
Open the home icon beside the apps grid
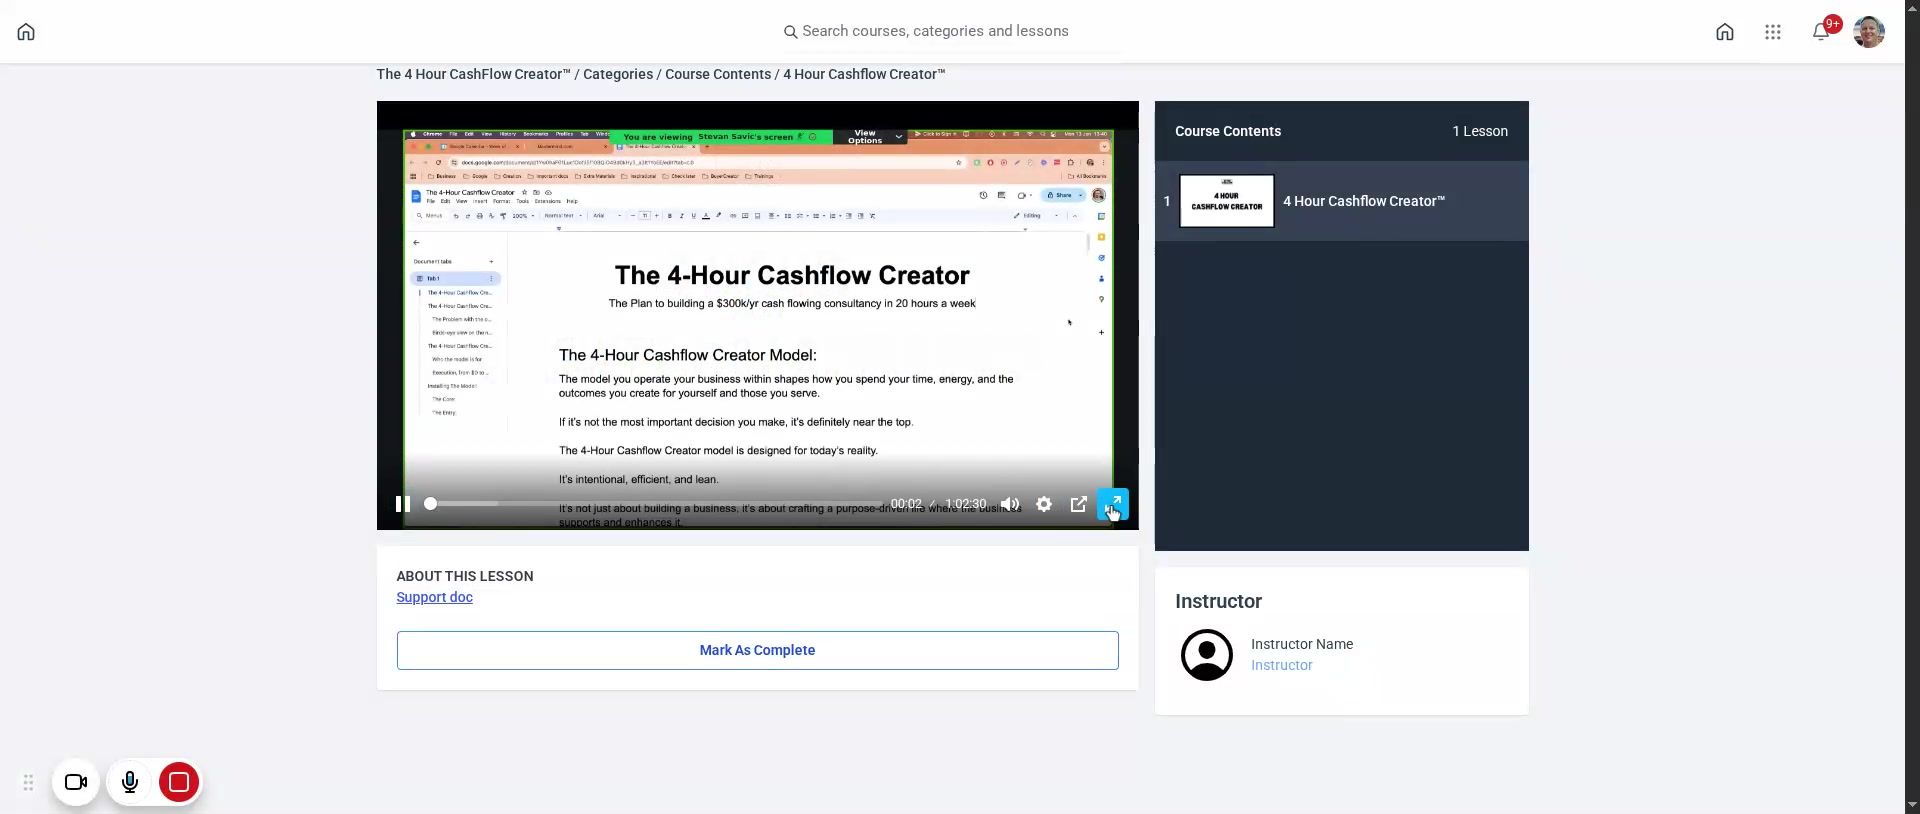(1725, 32)
